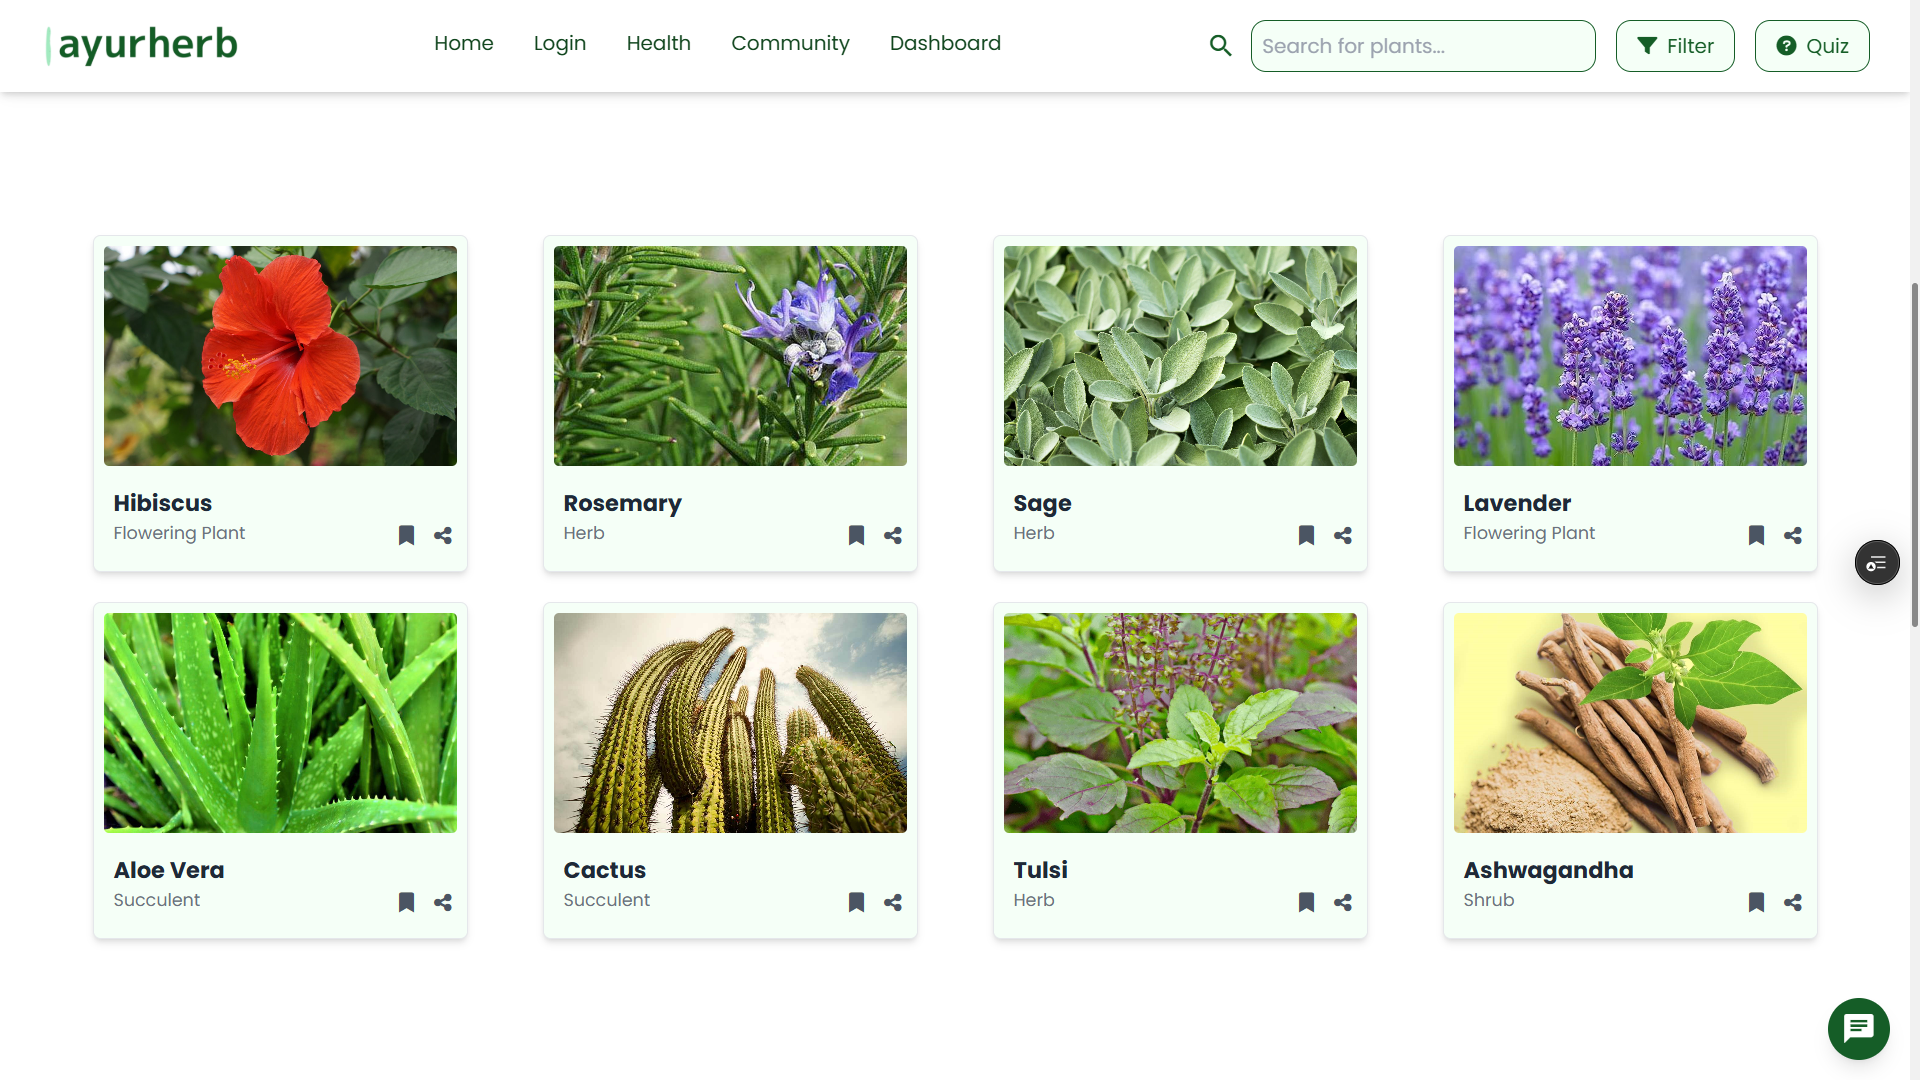
Task: Navigate to Community
Action: [790, 43]
